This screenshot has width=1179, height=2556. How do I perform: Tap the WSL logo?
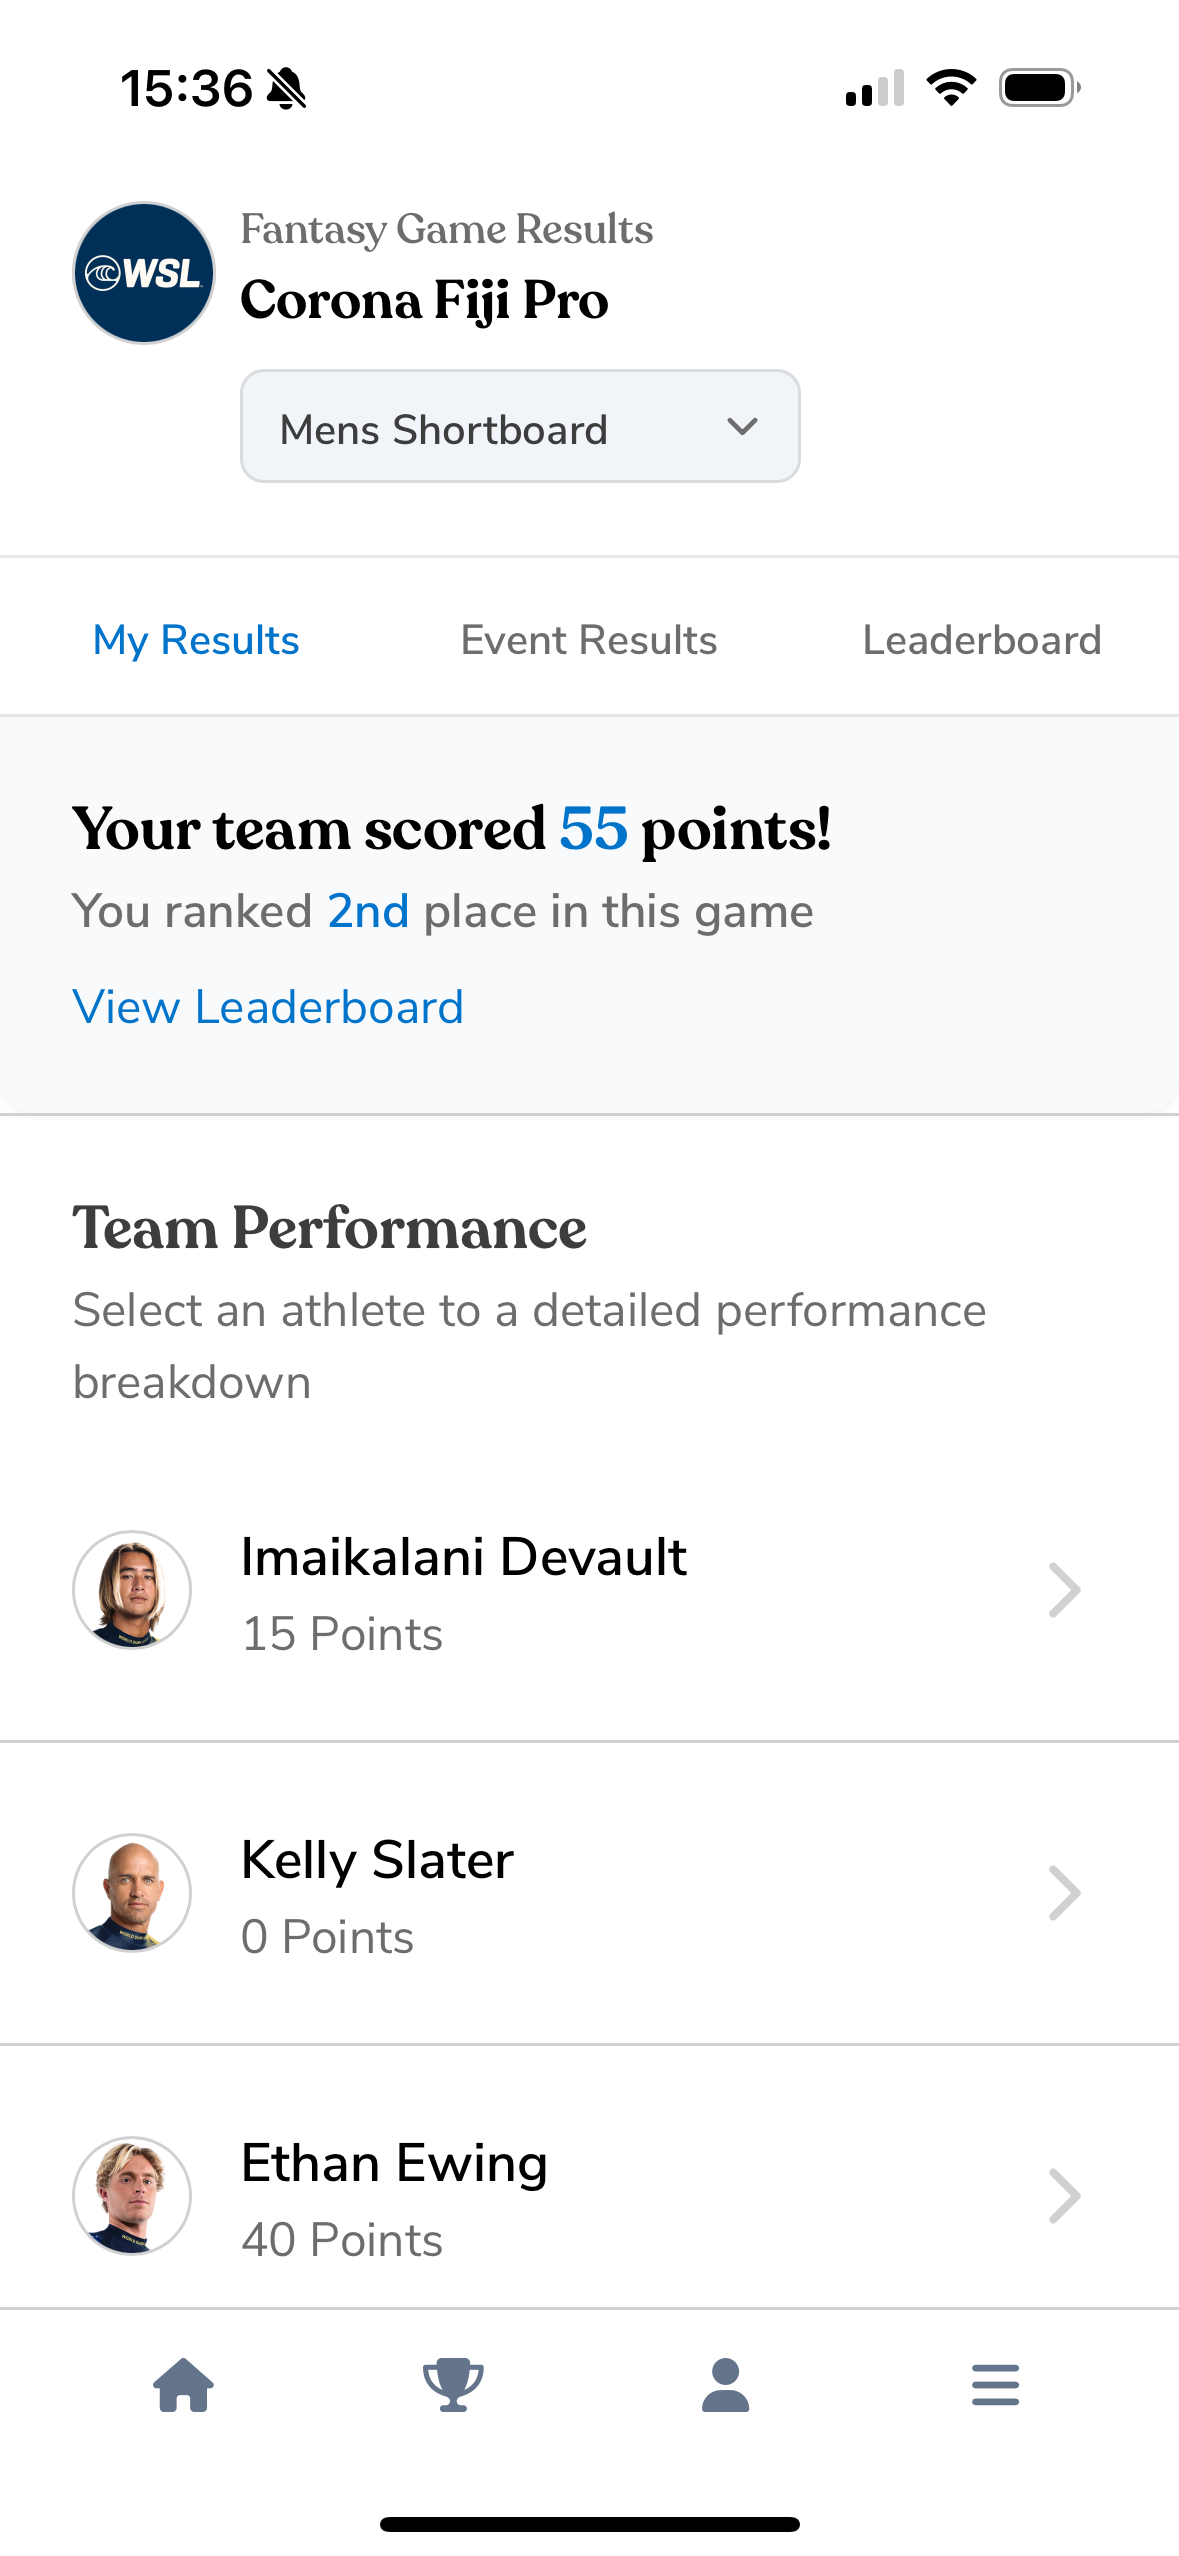click(x=144, y=273)
